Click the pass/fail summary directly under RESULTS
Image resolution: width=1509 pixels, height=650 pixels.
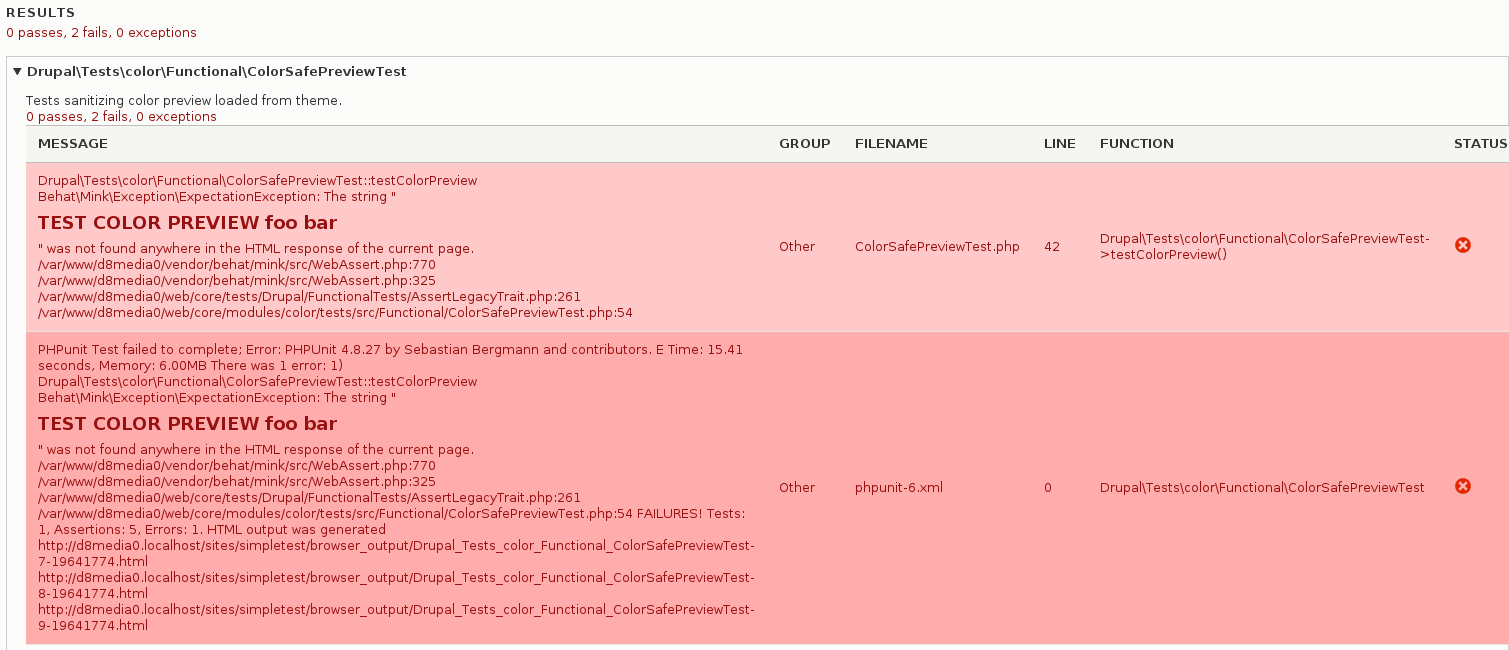pyautogui.click(x=101, y=33)
